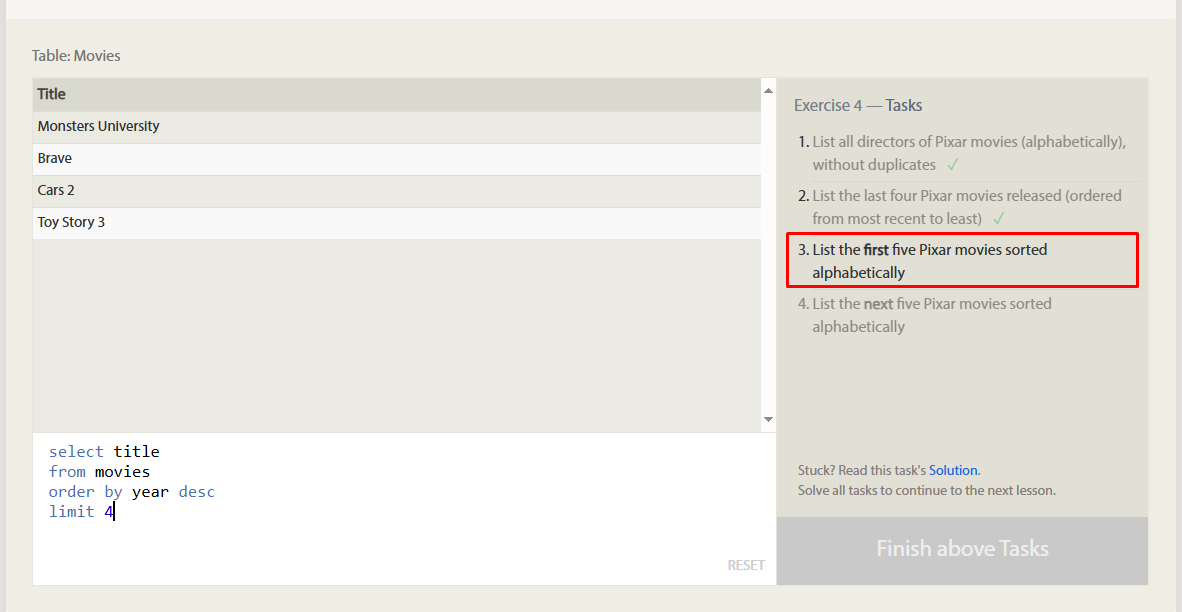Click the 'select title' line in editor
The width and height of the screenshot is (1182, 612).
104,452
